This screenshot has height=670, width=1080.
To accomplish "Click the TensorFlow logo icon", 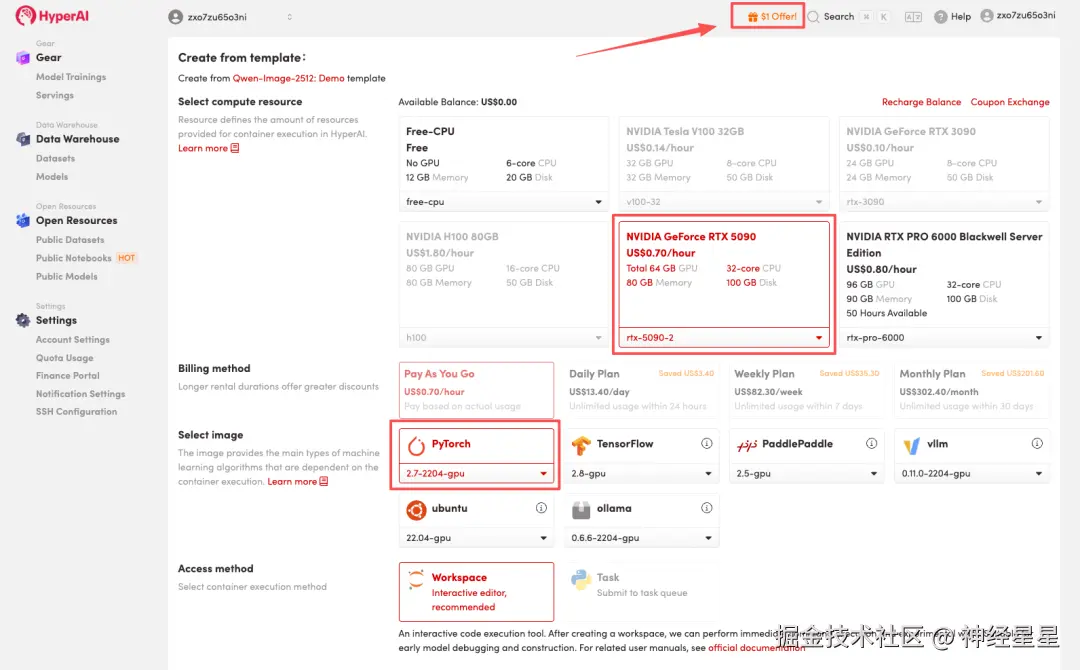I will (x=581, y=446).
